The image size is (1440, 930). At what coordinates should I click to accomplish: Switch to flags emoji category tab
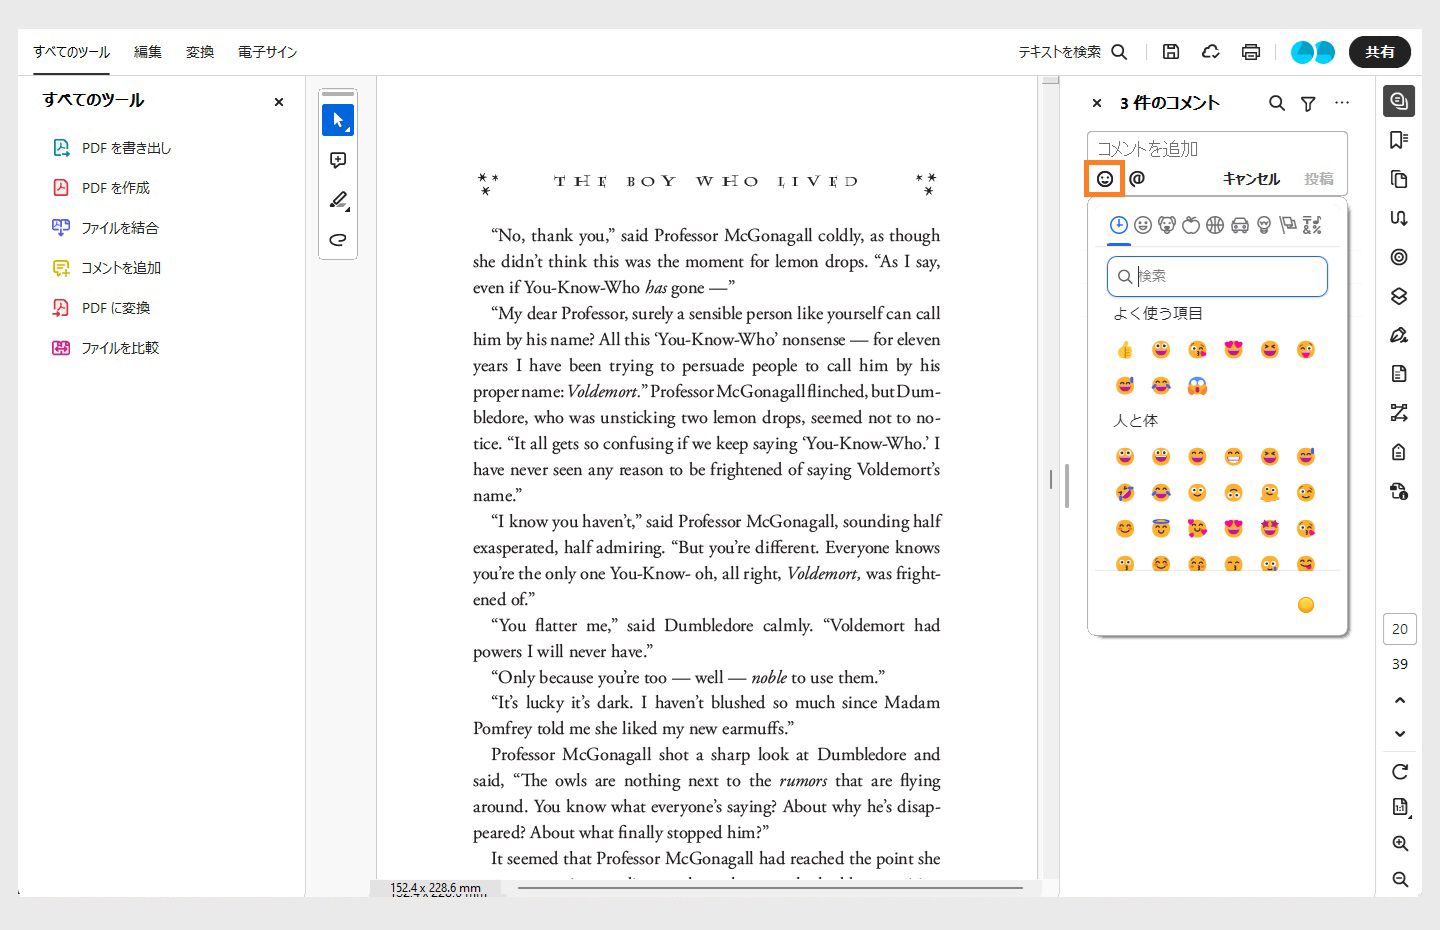[1288, 225]
